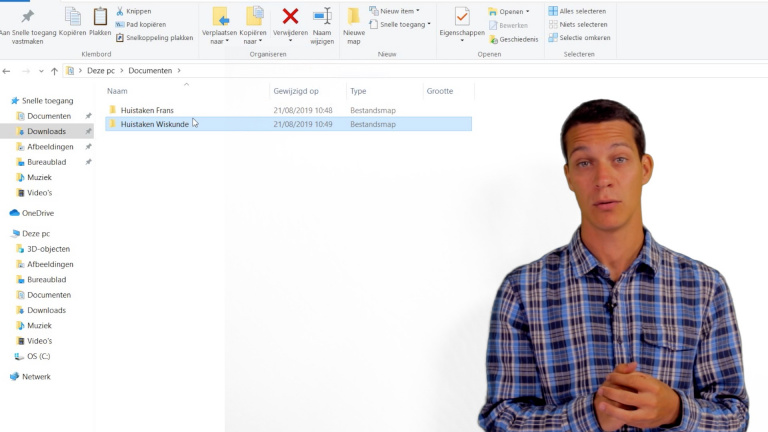This screenshot has width=768, height=432.
Task: Sort by Gewijzigd op column header
Action: point(296,91)
